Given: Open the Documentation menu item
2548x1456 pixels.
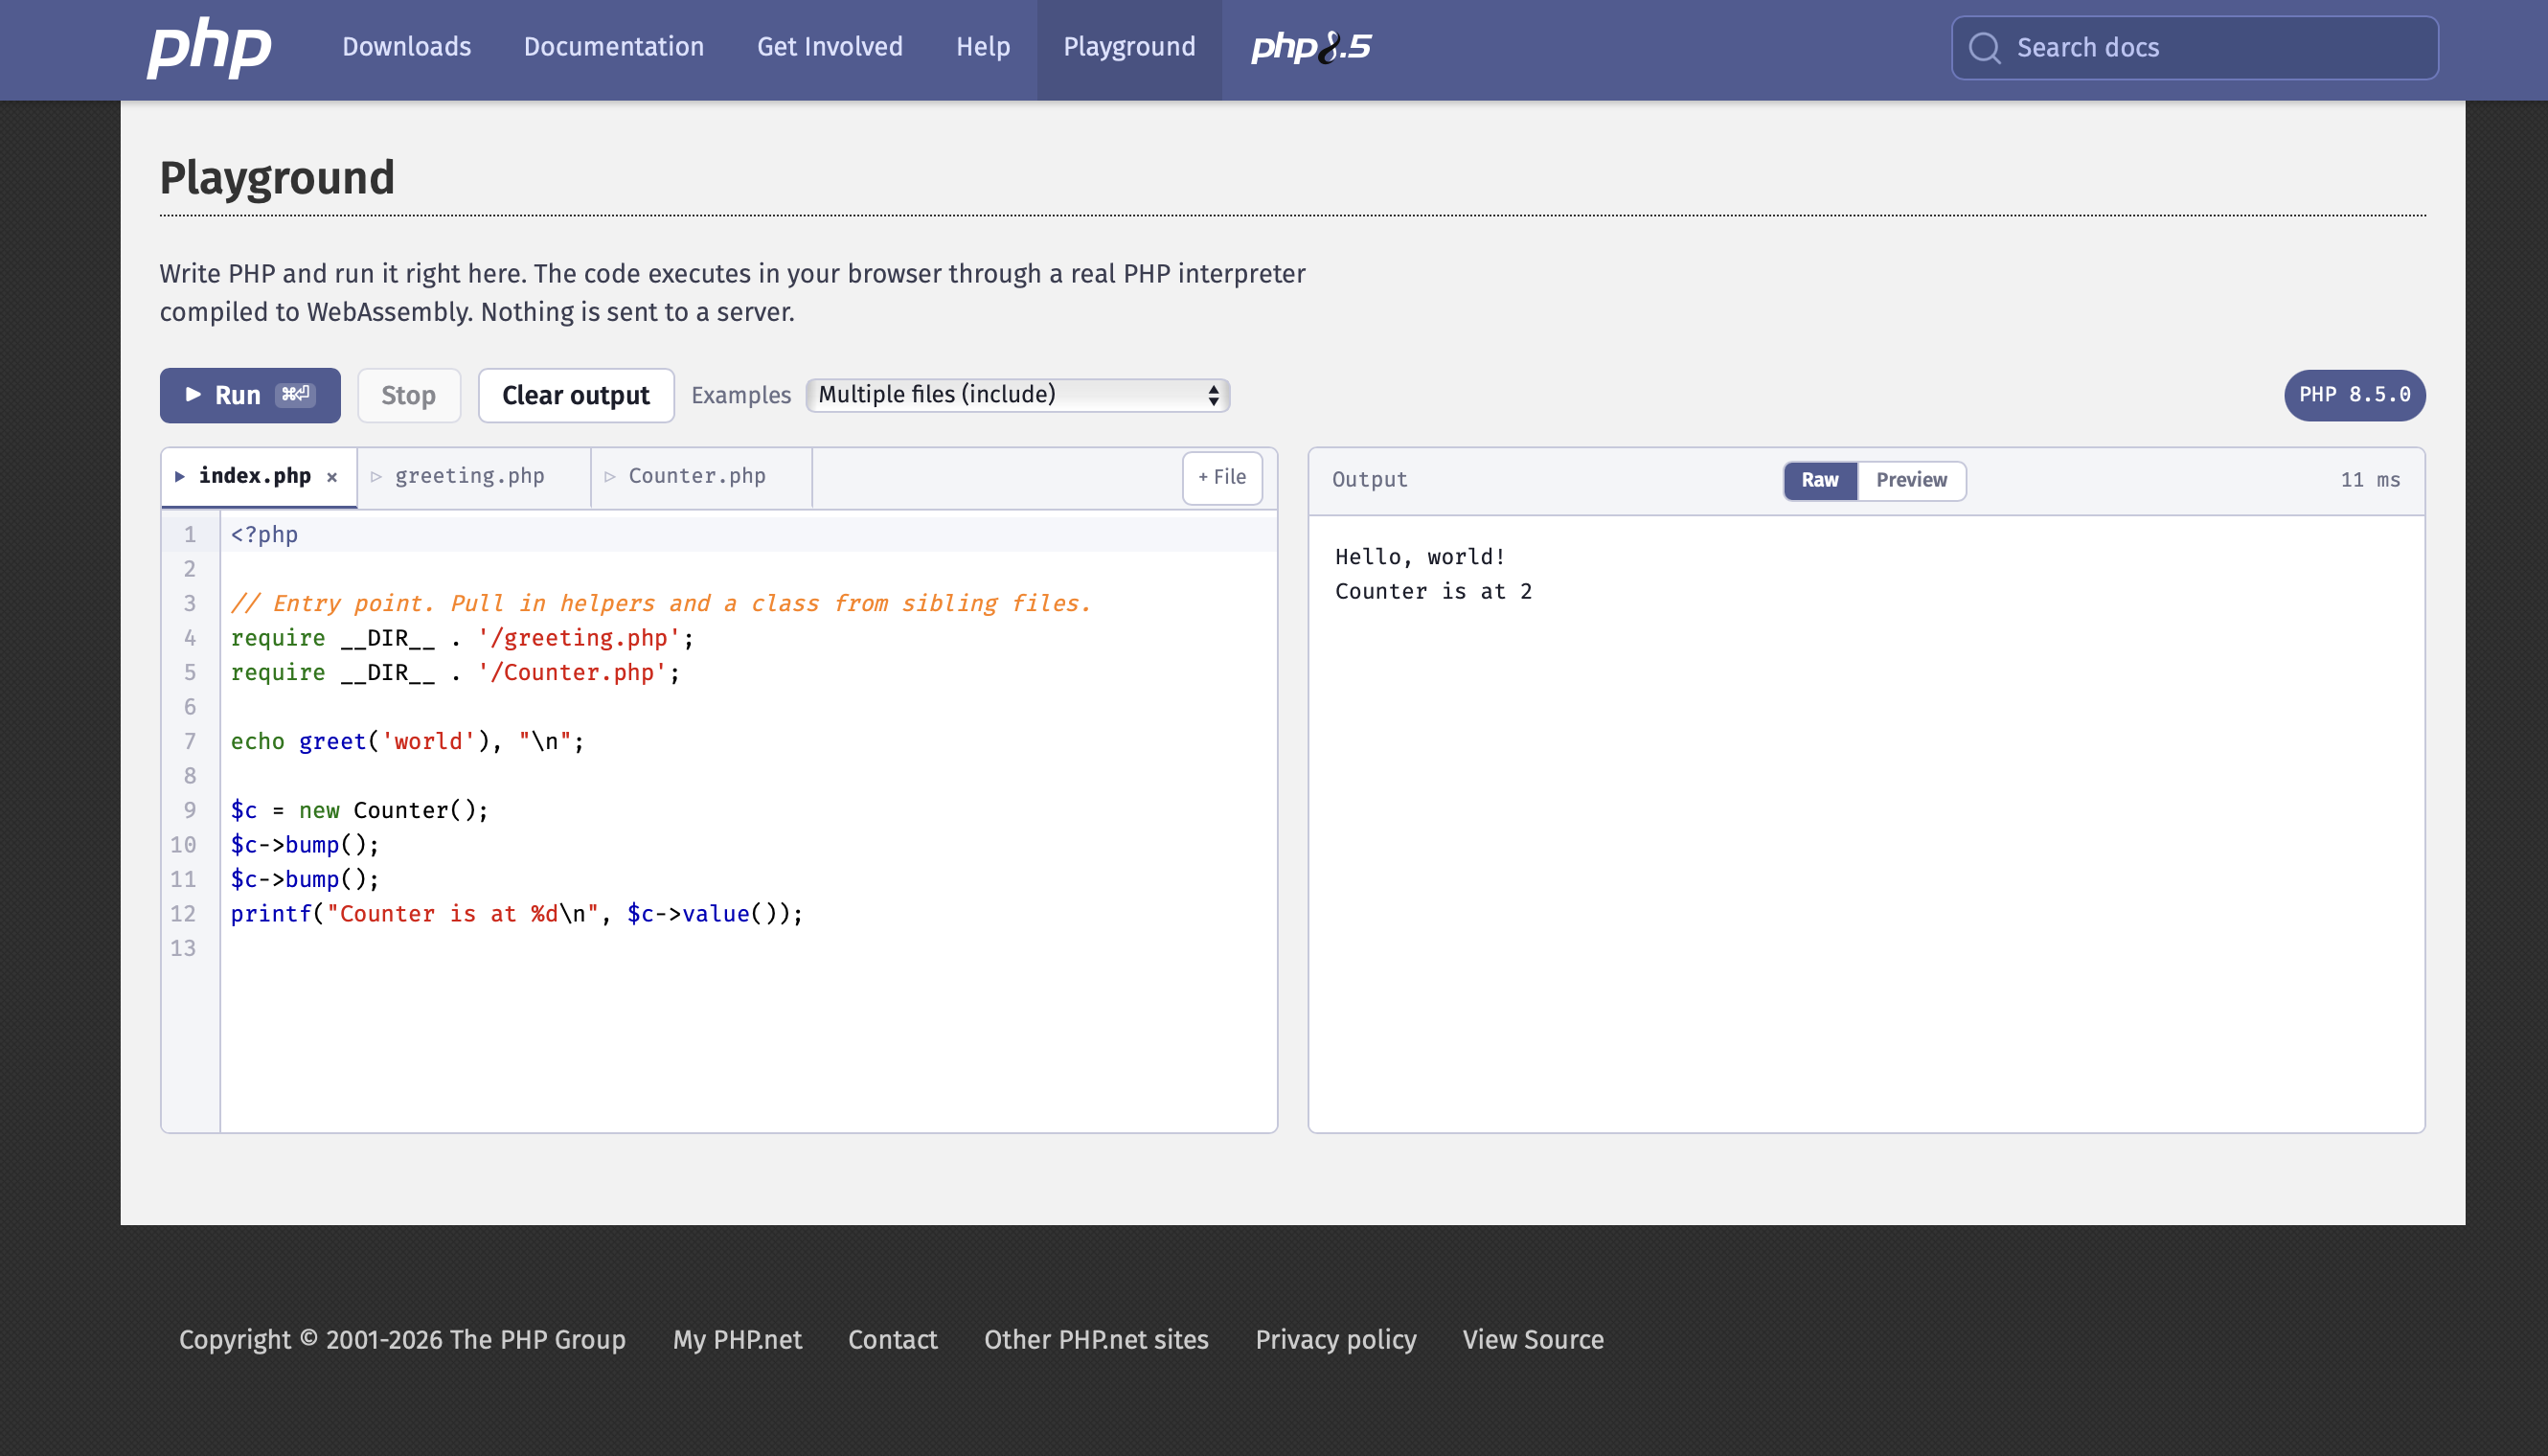Looking at the screenshot, I should click(614, 47).
